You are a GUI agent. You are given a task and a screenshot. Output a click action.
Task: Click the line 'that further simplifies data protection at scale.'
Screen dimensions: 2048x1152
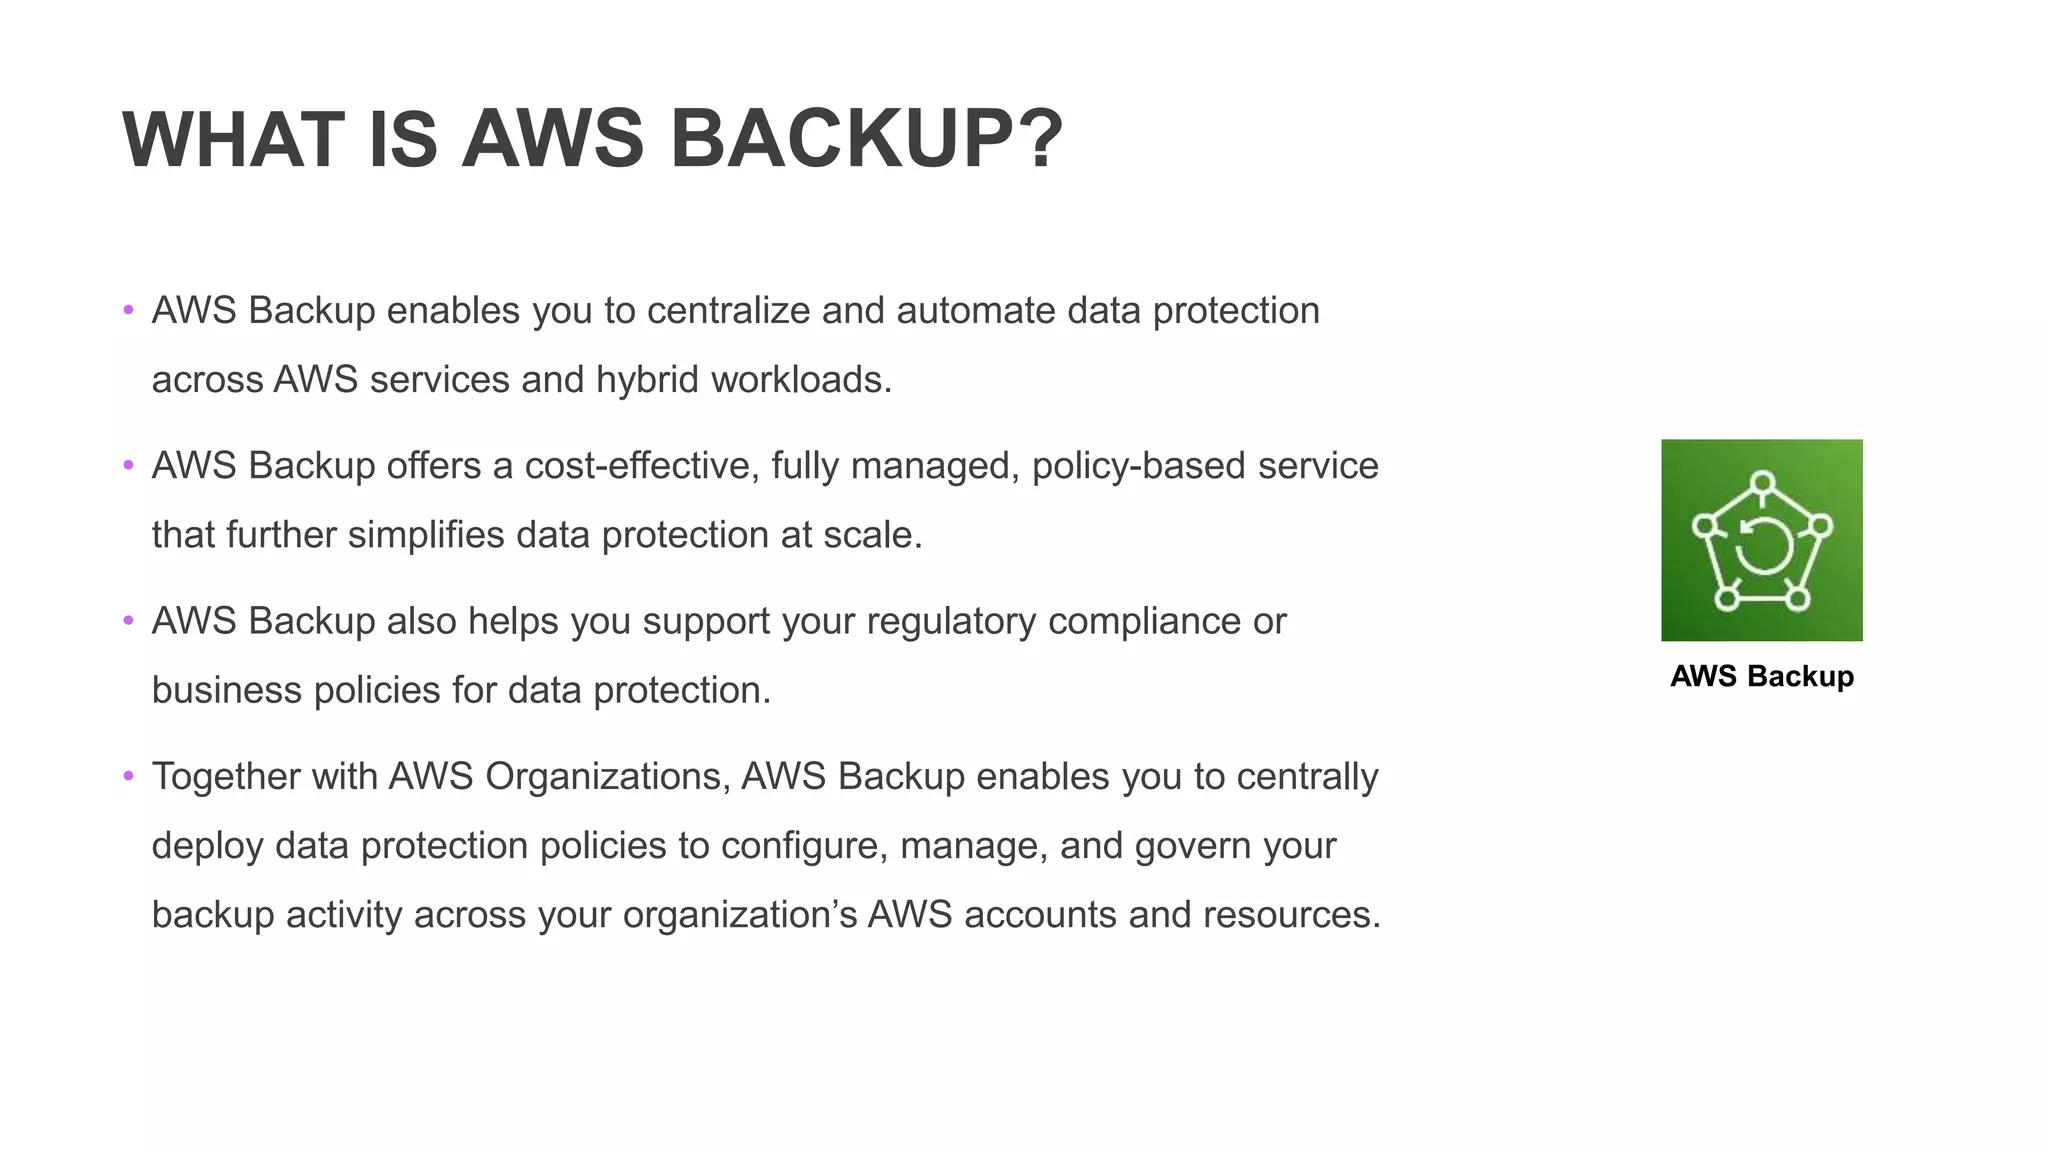(537, 535)
